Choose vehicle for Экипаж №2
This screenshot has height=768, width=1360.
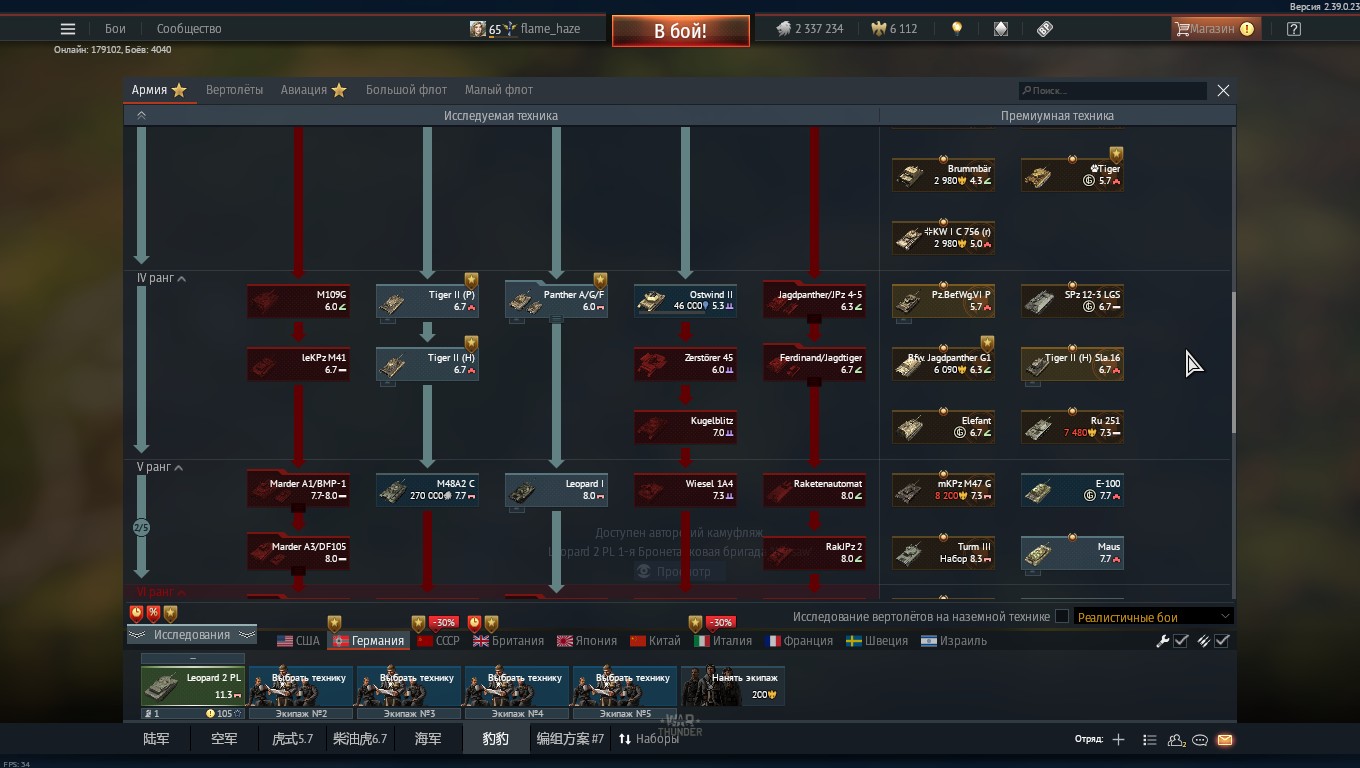[x=301, y=686]
